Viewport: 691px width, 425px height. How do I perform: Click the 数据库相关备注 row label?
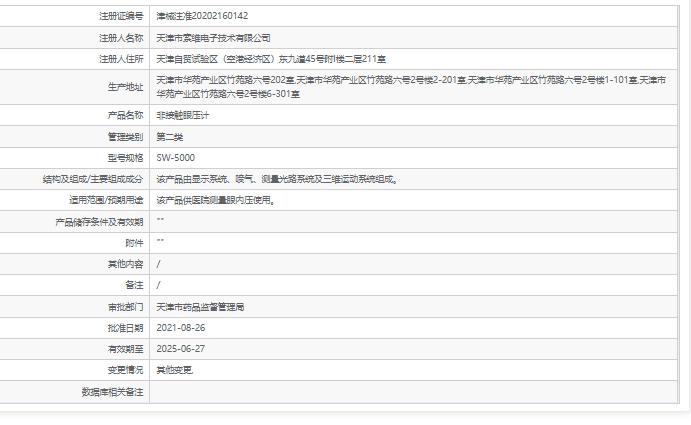pyautogui.click(x=112, y=391)
